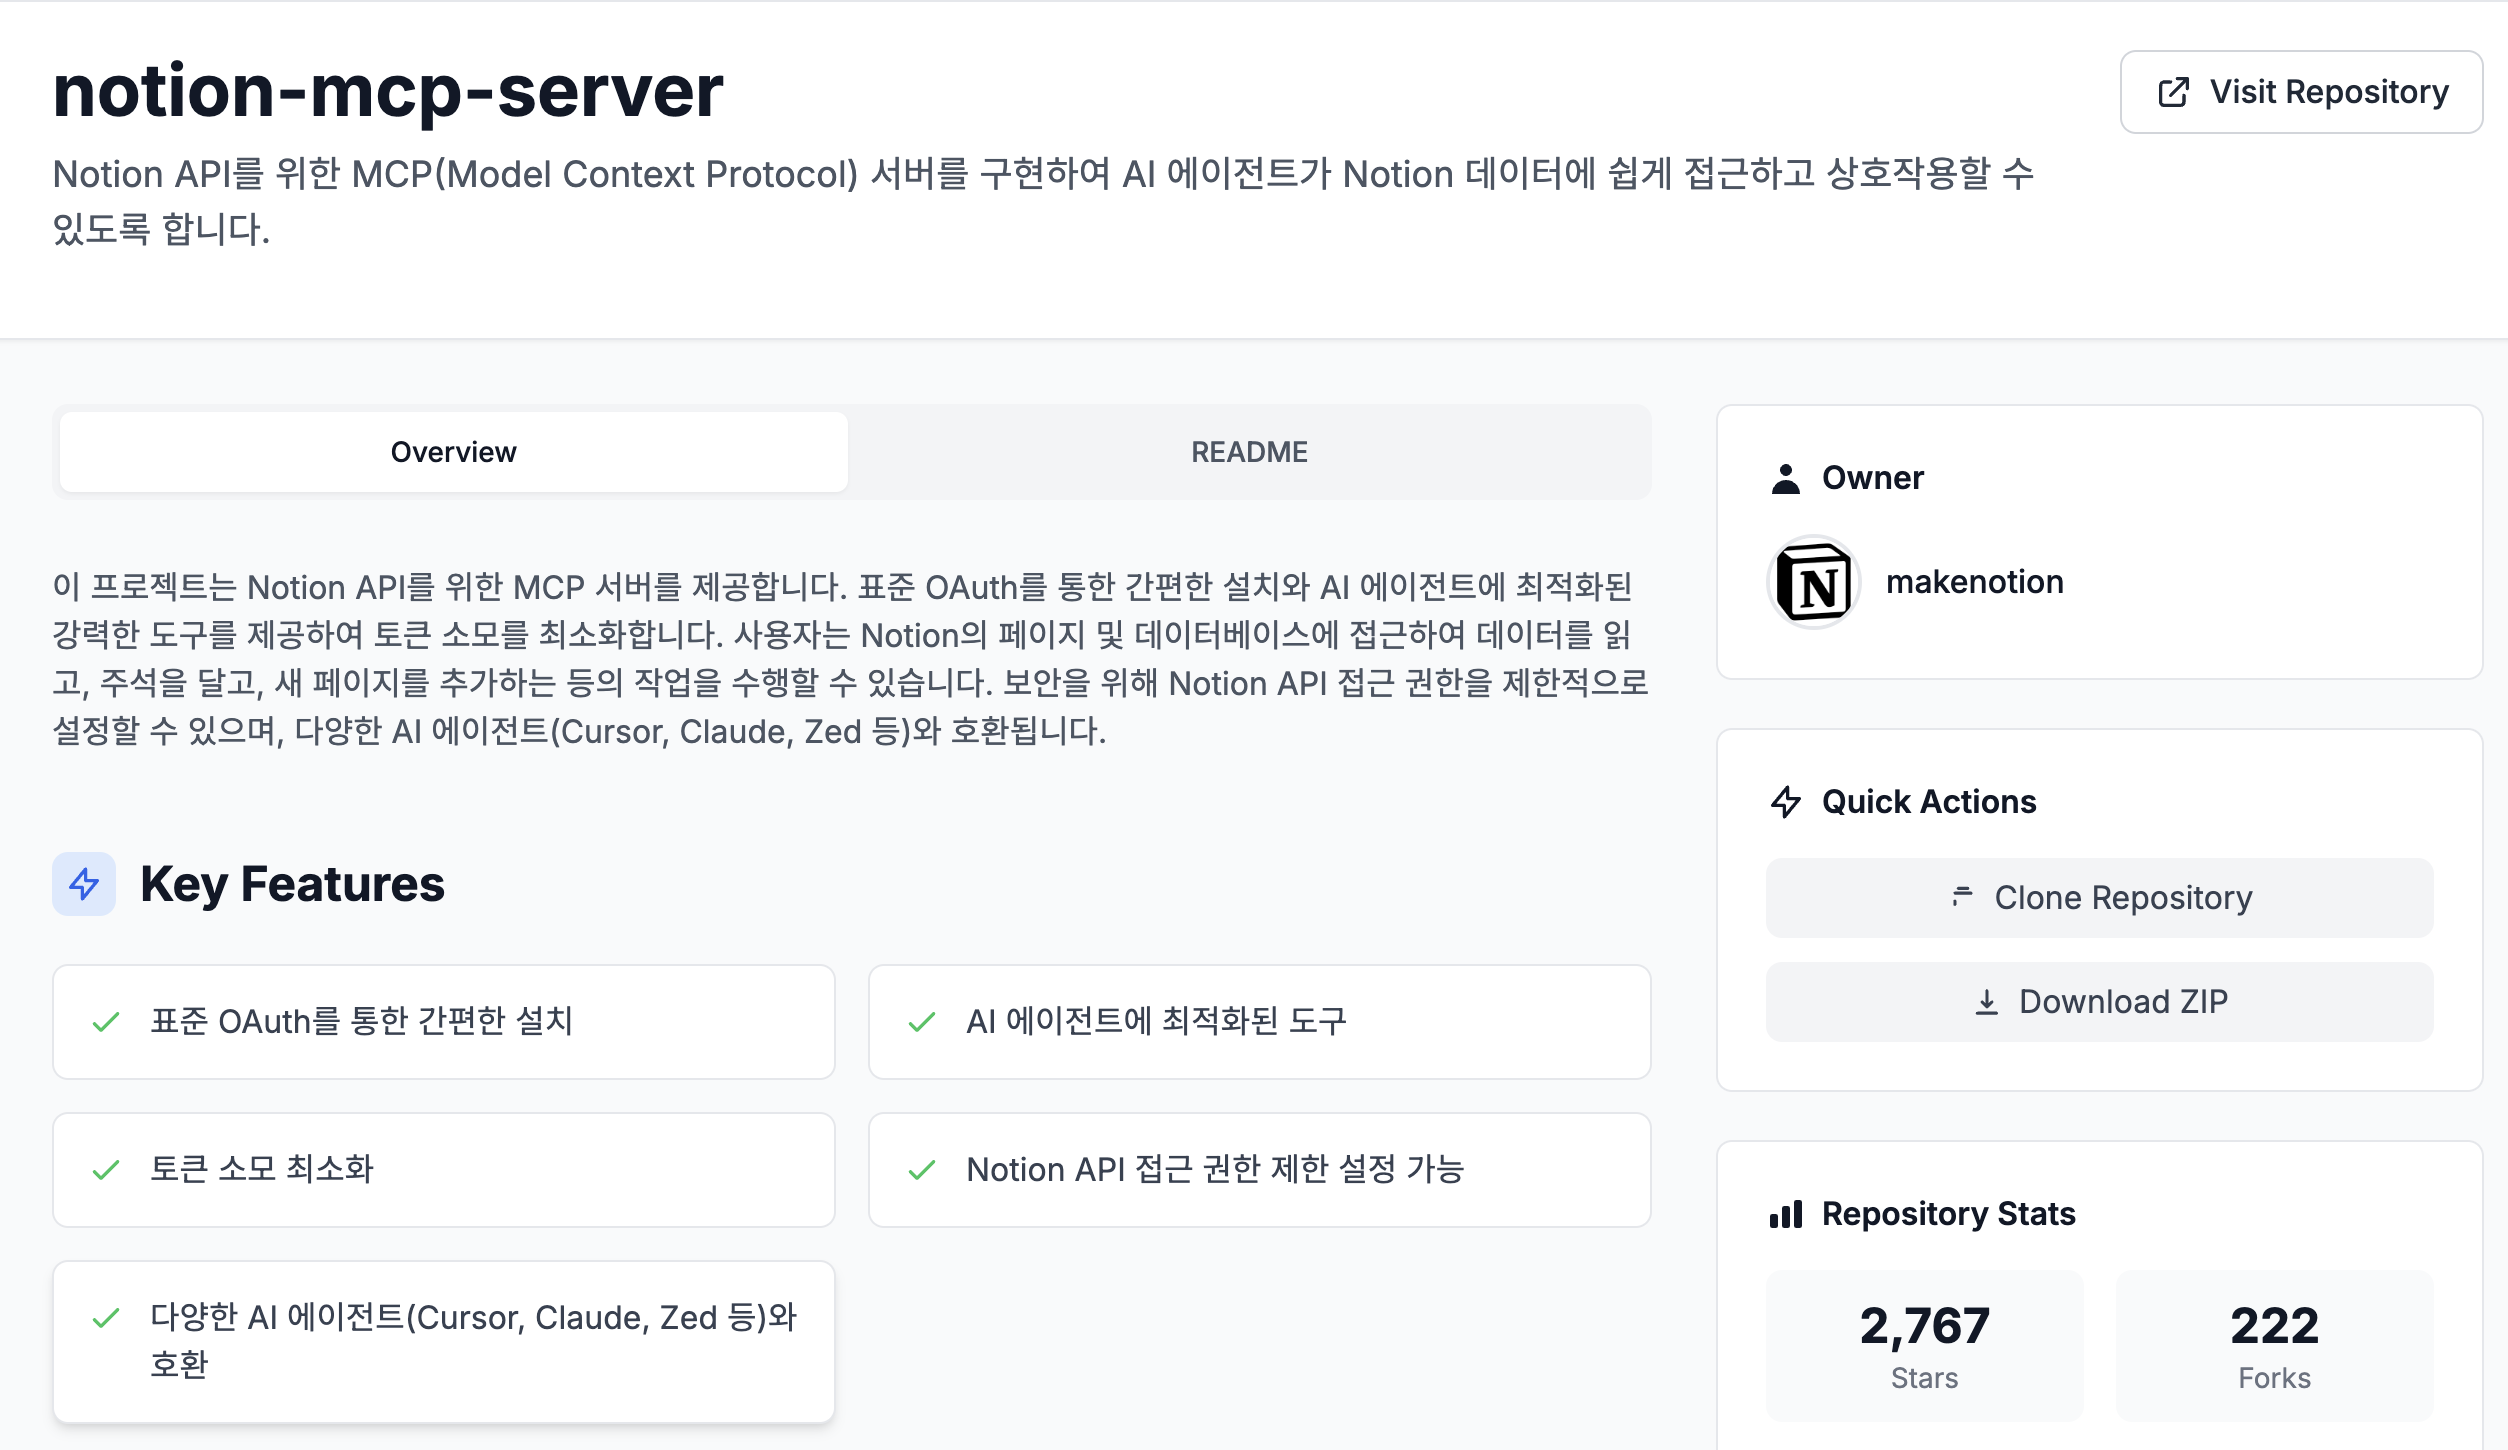
Task: Select the feature card '표준 OAuth를 통한 간편한 설치'
Action: [x=444, y=1022]
